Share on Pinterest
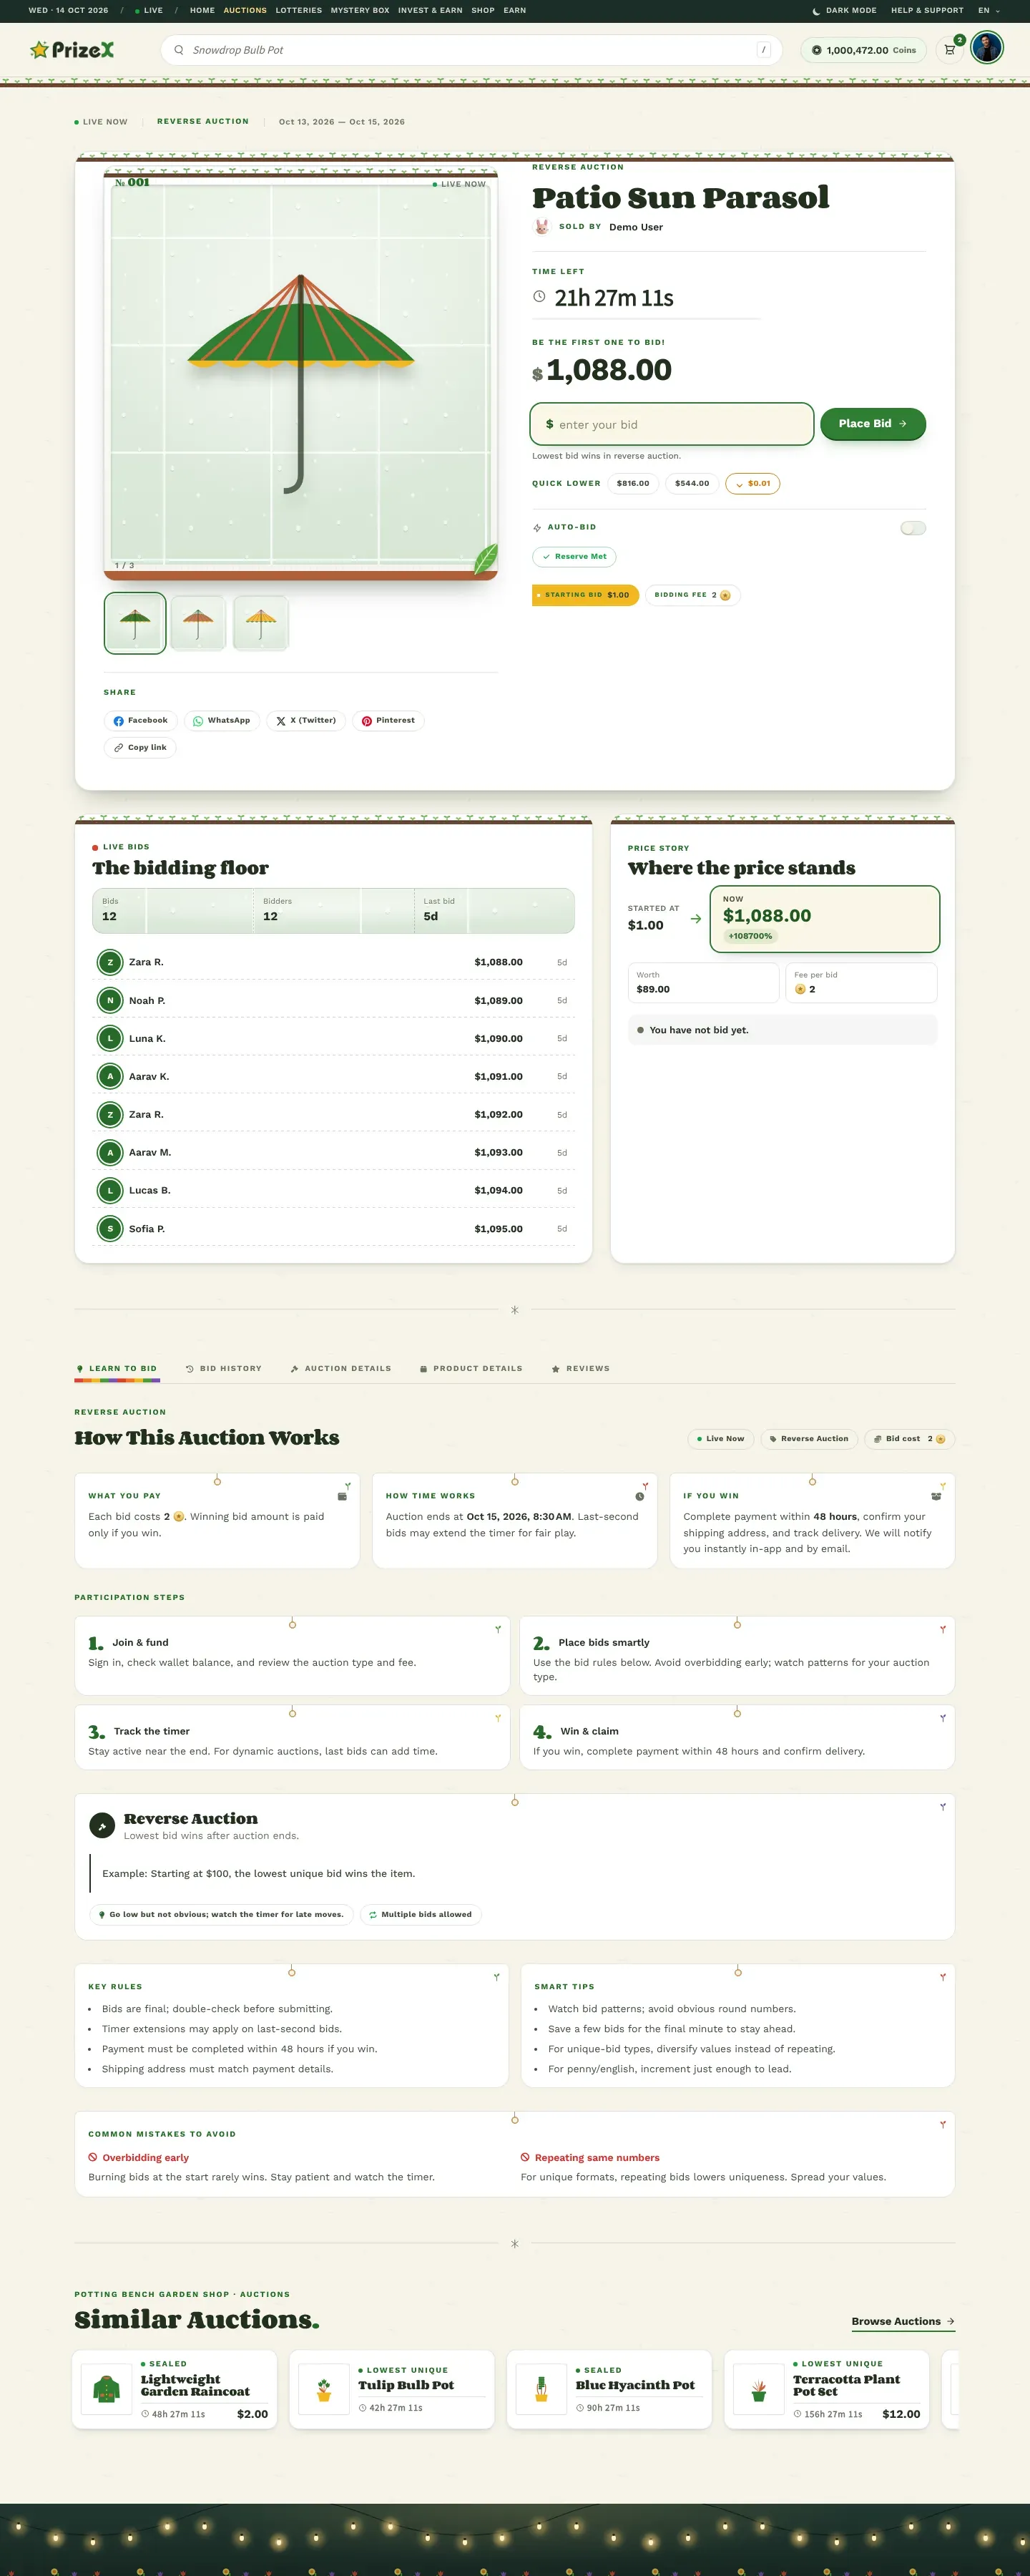Image resolution: width=1030 pixels, height=2576 pixels. (x=388, y=720)
